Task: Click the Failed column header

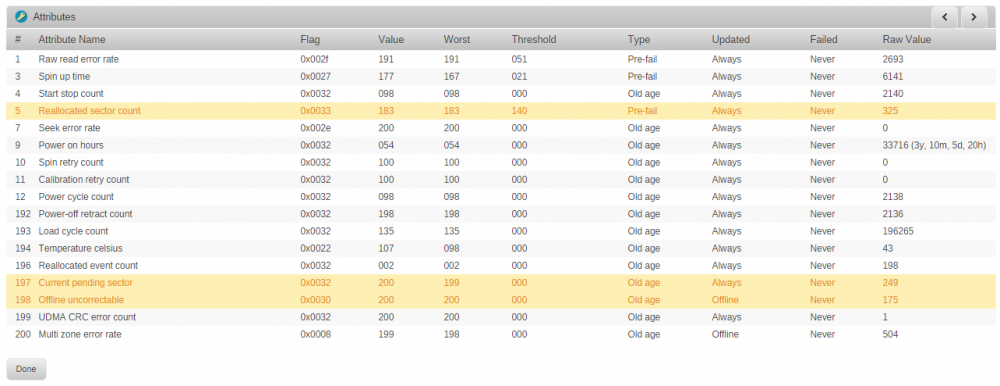Action: pyautogui.click(x=823, y=40)
